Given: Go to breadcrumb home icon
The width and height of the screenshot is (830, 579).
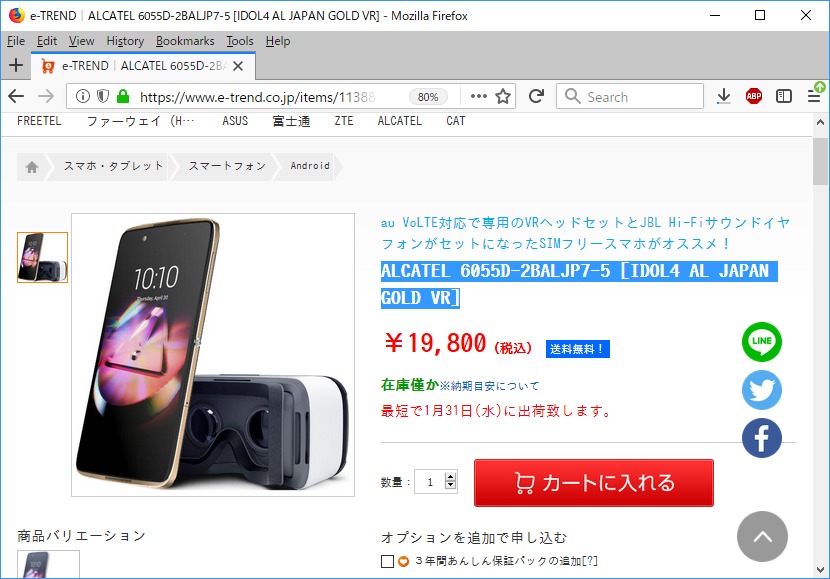Looking at the screenshot, I should tap(32, 167).
